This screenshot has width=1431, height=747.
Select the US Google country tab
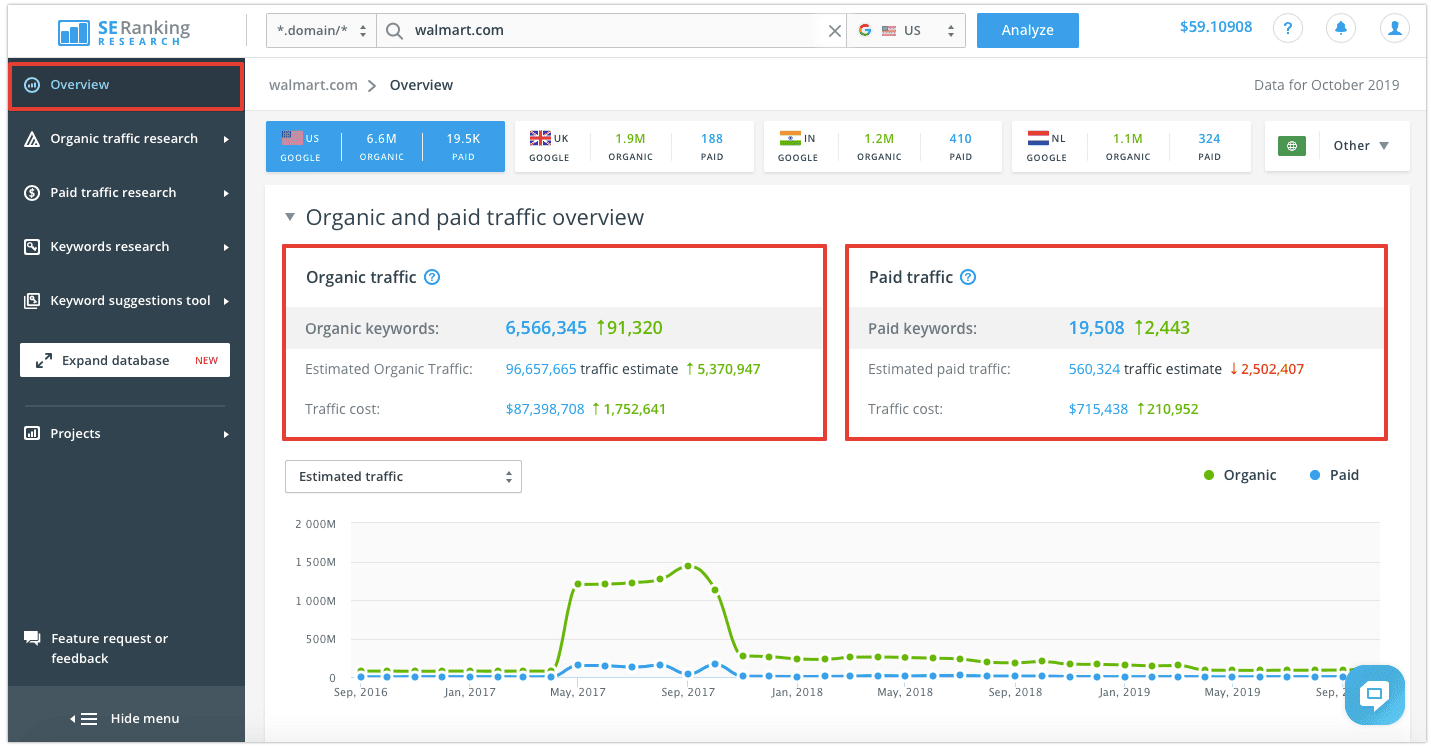pos(385,147)
